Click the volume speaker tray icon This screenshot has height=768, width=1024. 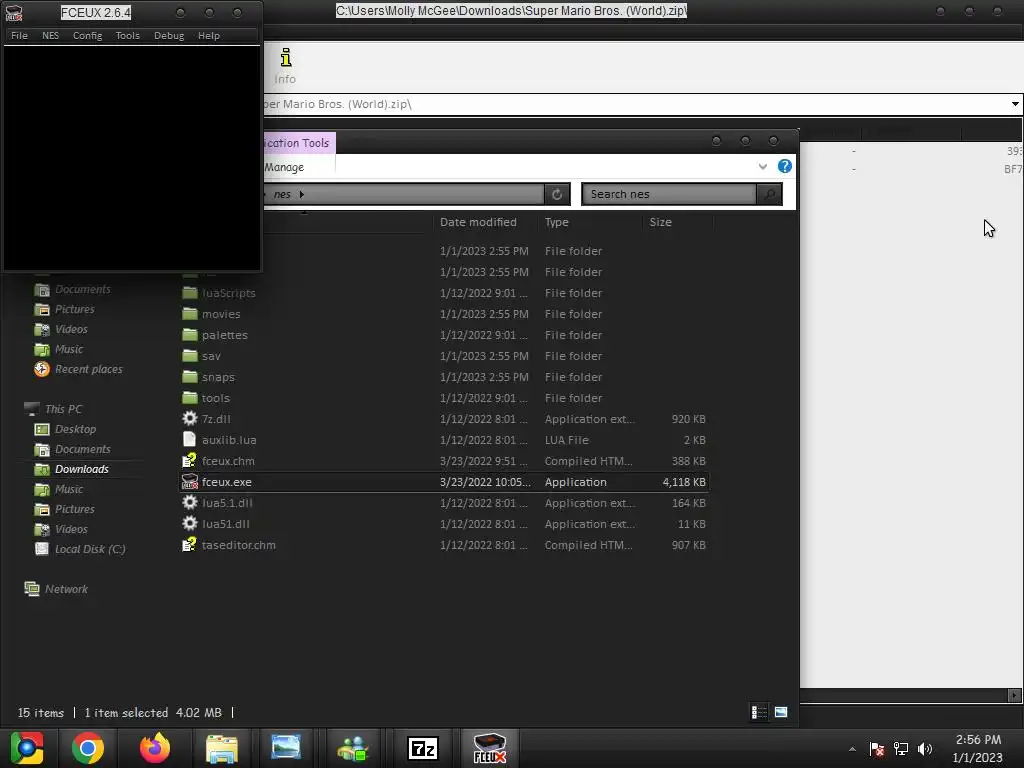[x=925, y=749]
